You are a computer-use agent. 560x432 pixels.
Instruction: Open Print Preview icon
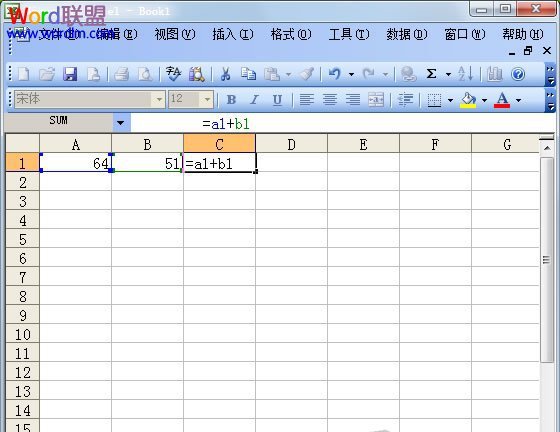(145, 74)
